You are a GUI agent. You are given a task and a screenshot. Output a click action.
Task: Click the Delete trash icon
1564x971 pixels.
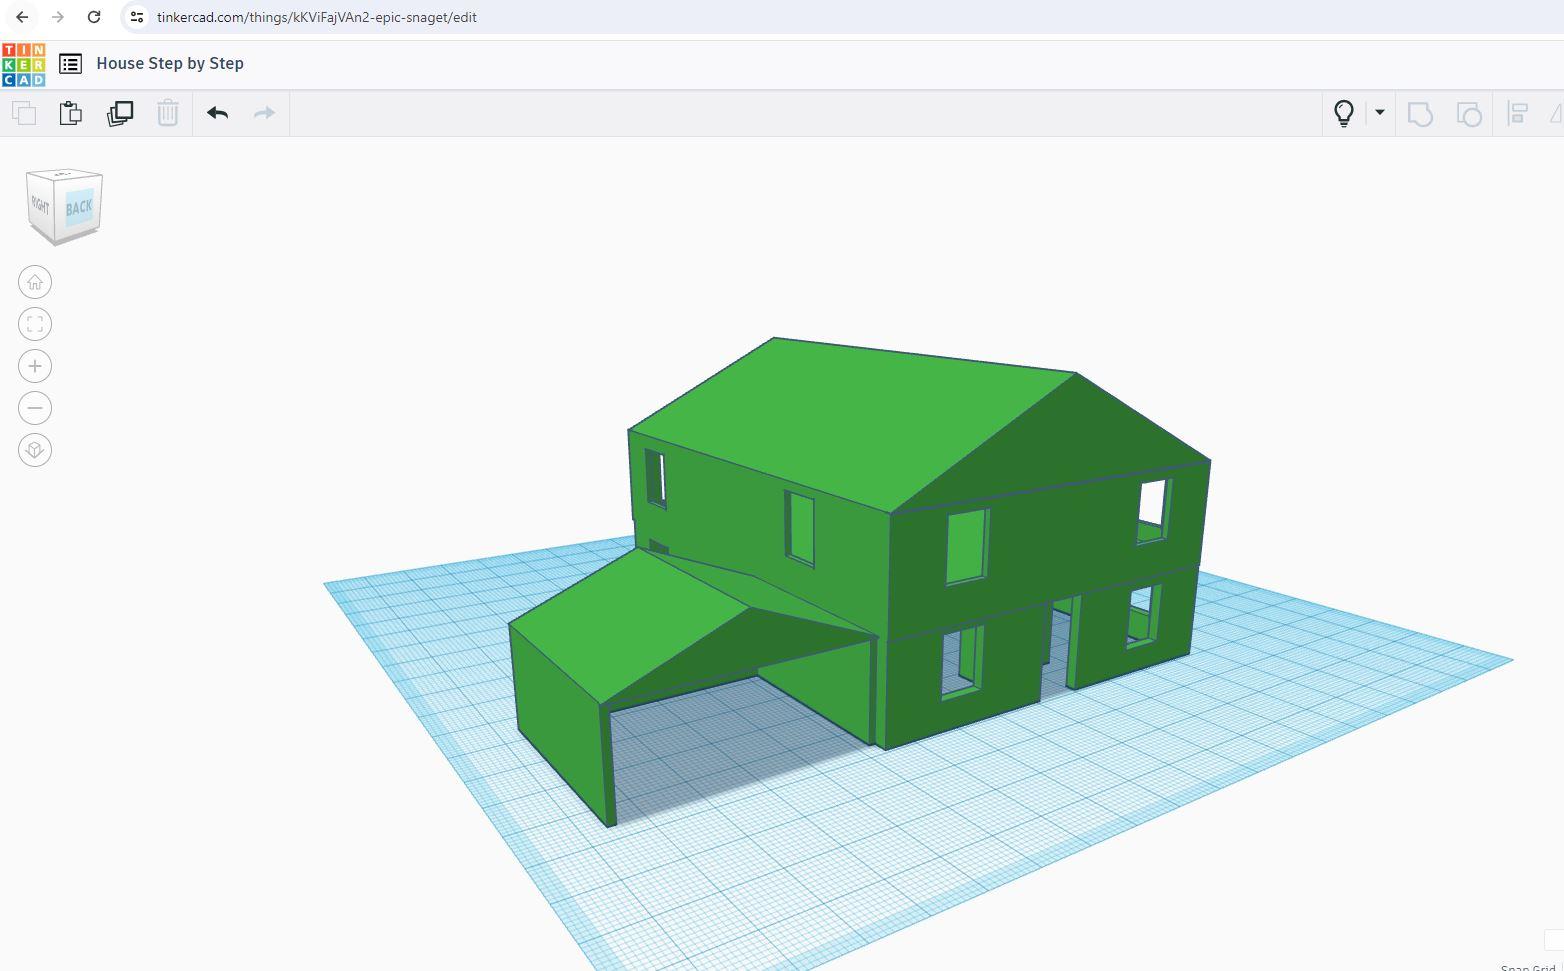tap(168, 113)
